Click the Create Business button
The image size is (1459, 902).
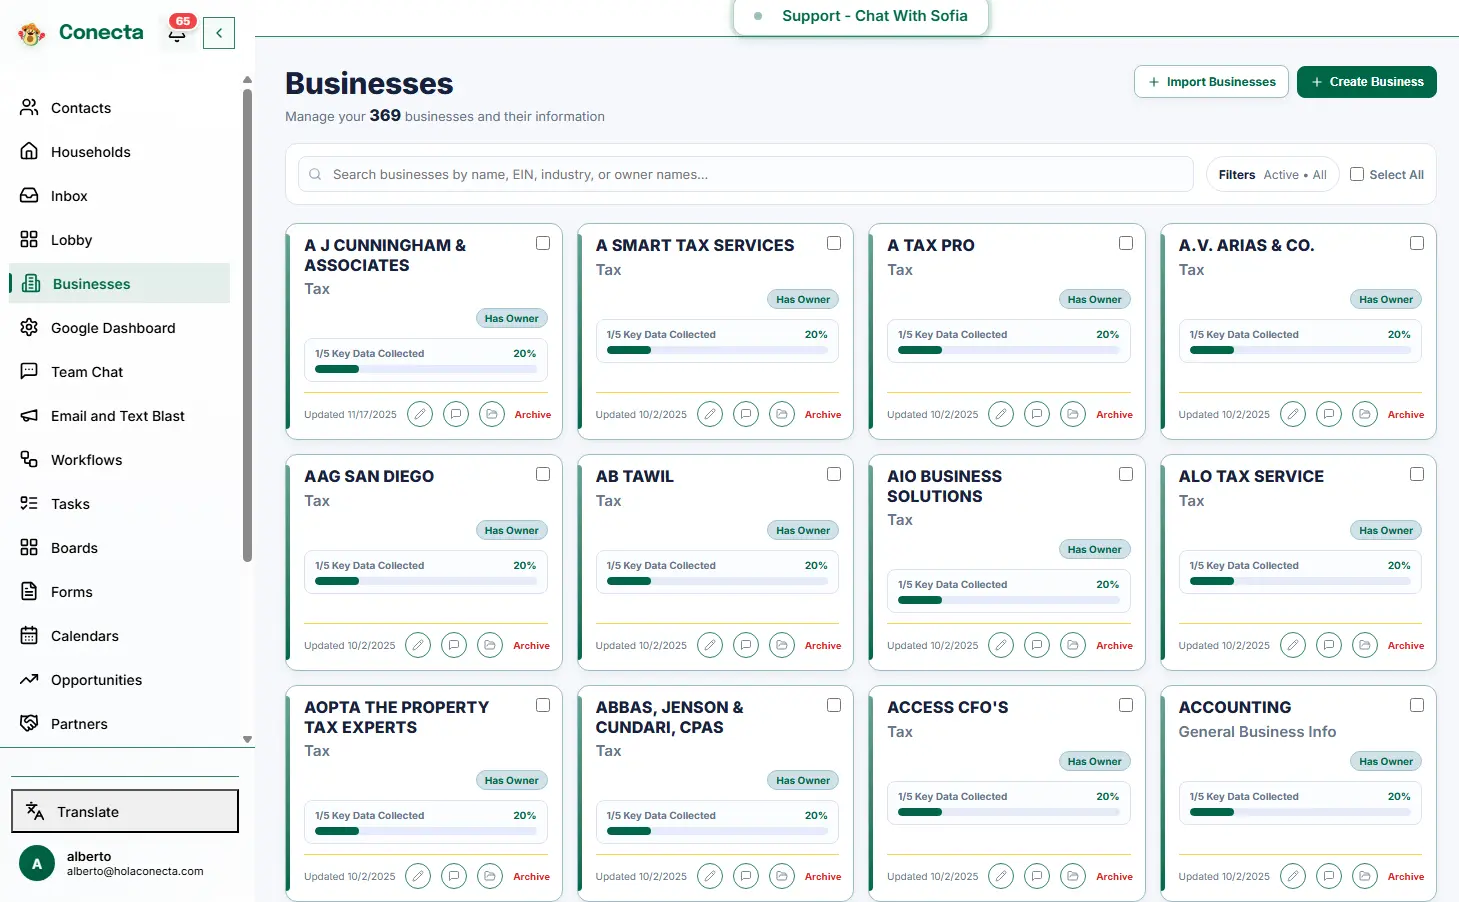tap(1366, 82)
